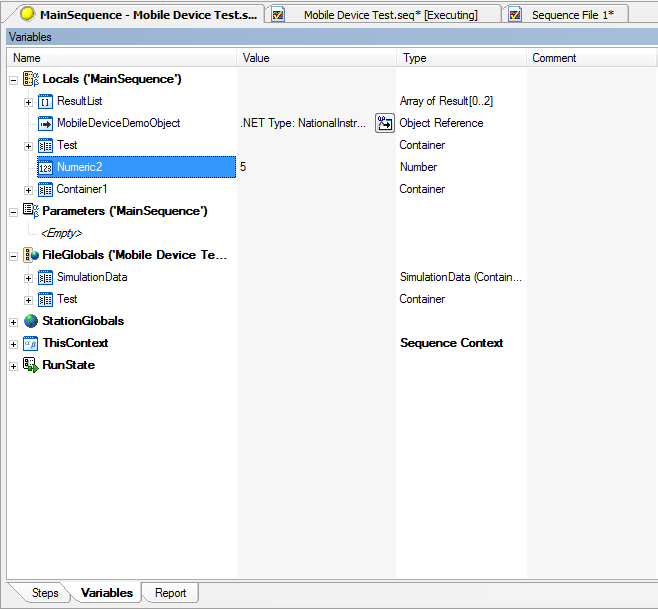The height and width of the screenshot is (609, 658).
Task: Expand the SimulationData container
Action: [28, 277]
